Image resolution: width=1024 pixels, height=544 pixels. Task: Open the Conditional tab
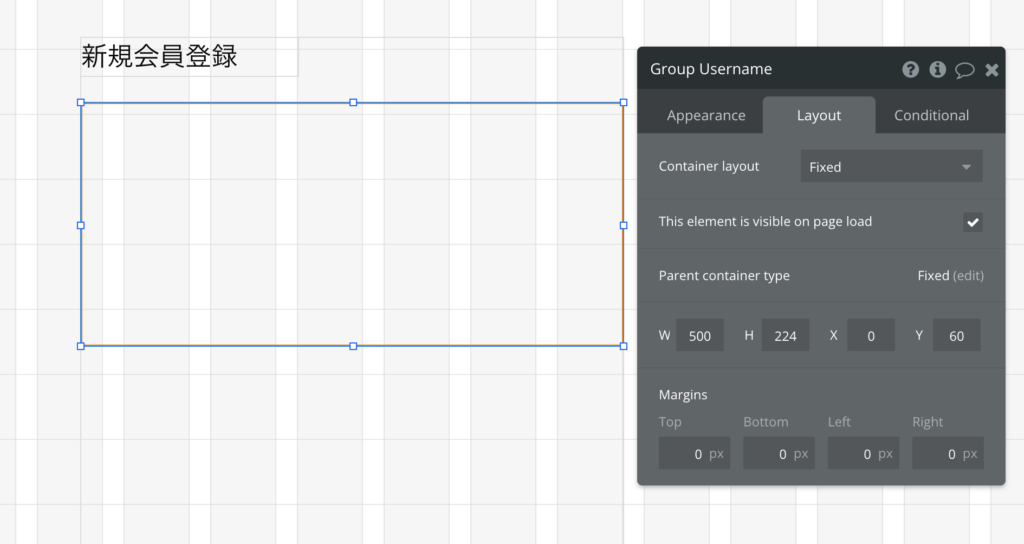(931, 116)
